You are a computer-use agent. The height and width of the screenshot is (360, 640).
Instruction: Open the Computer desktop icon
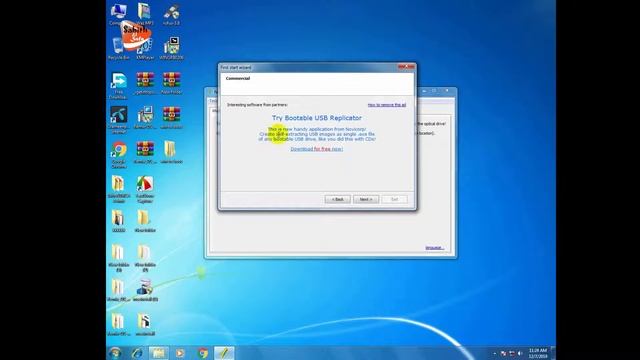tap(118, 14)
